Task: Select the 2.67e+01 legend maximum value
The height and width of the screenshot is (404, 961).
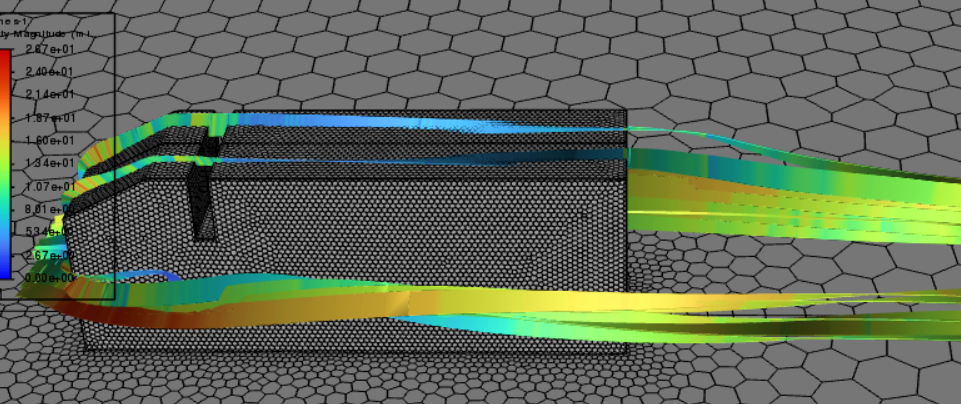Action: click(50, 49)
